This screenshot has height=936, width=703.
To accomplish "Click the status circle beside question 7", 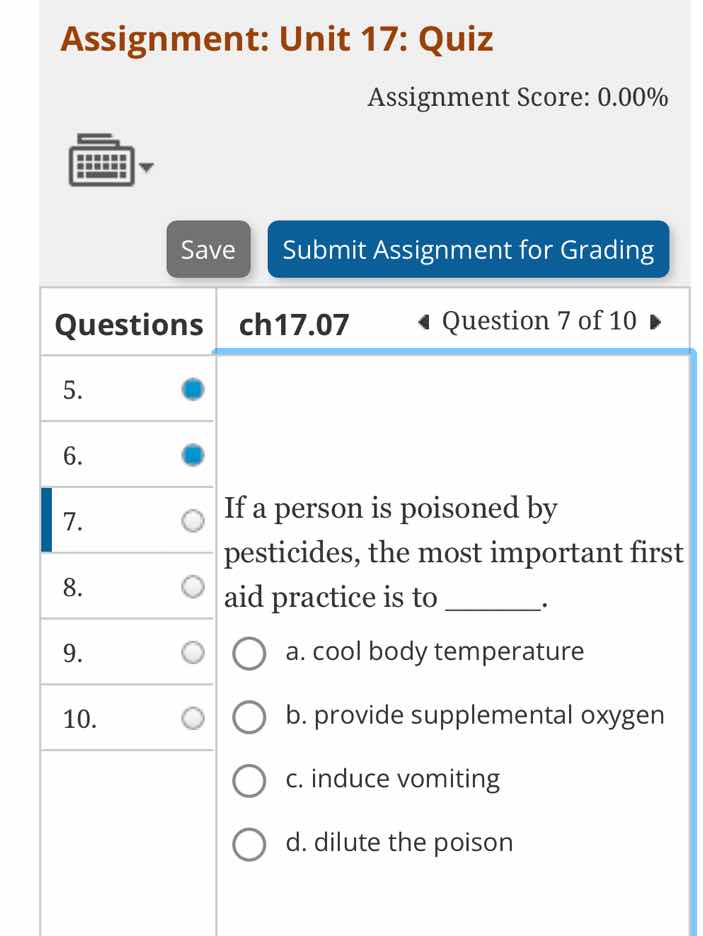I will click(x=192, y=520).
